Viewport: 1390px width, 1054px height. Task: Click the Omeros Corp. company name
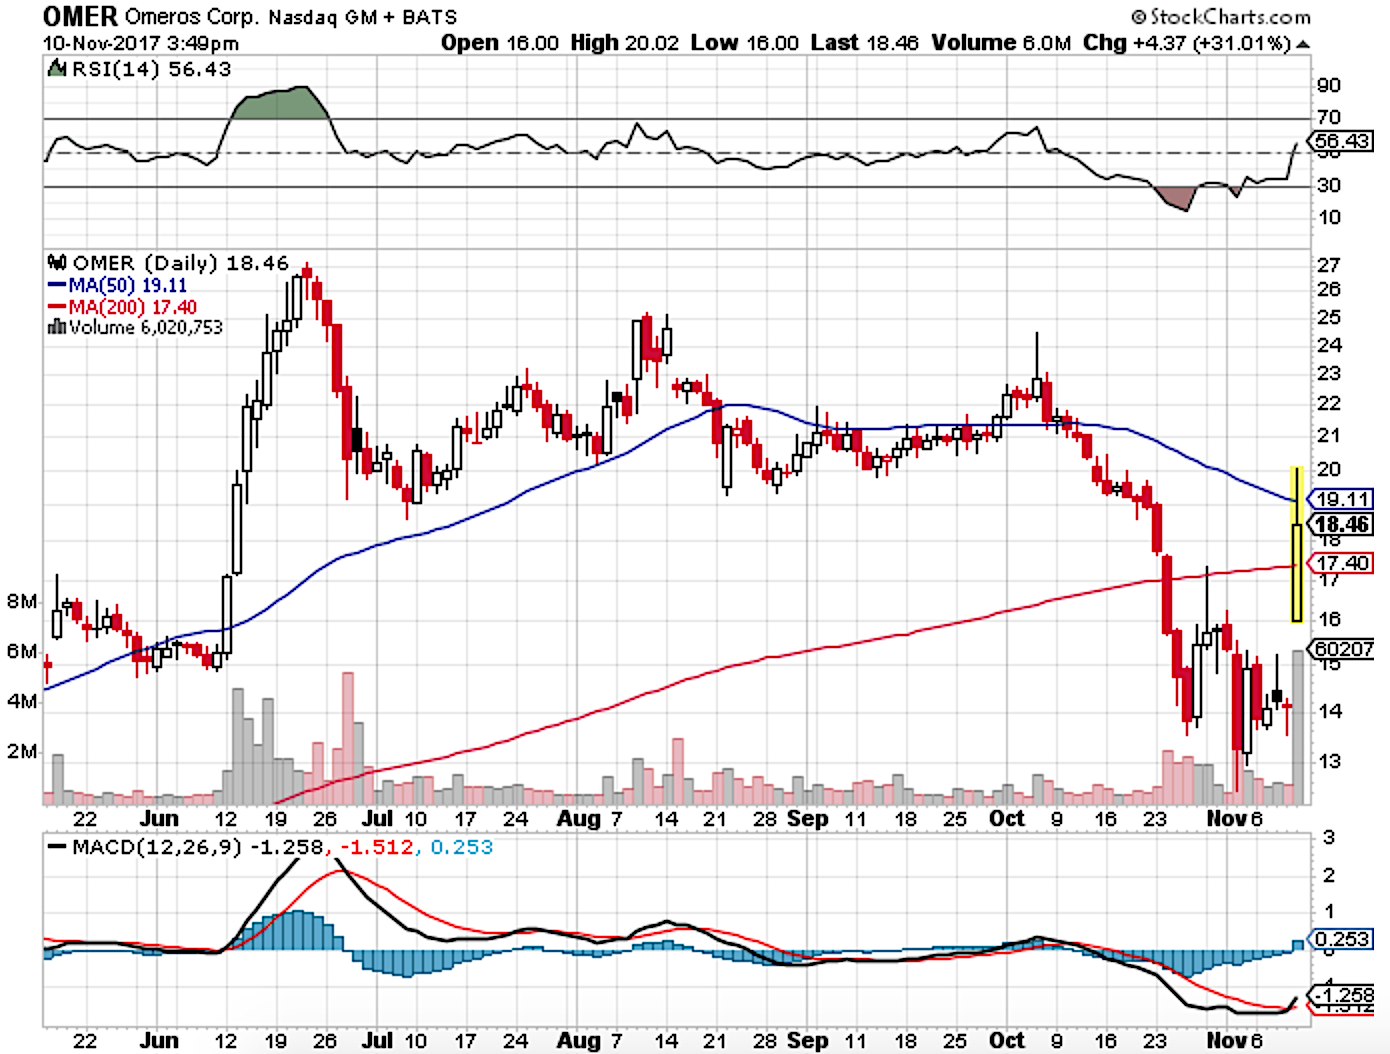click(192, 17)
